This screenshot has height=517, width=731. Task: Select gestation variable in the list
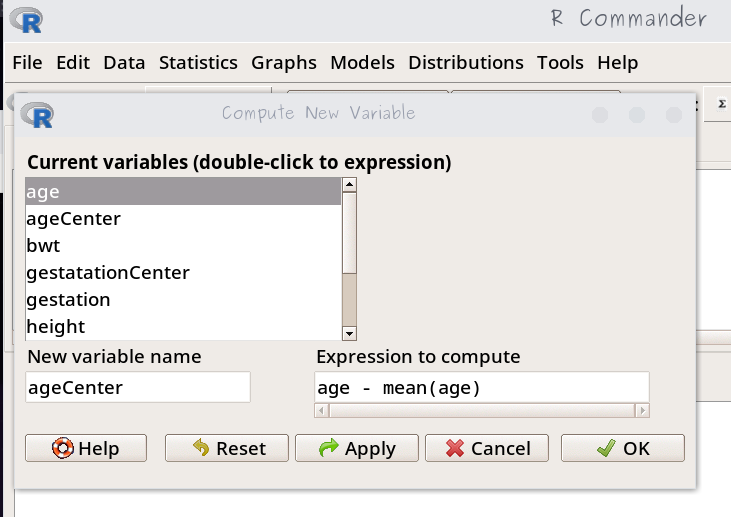pyautogui.click(x=68, y=299)
